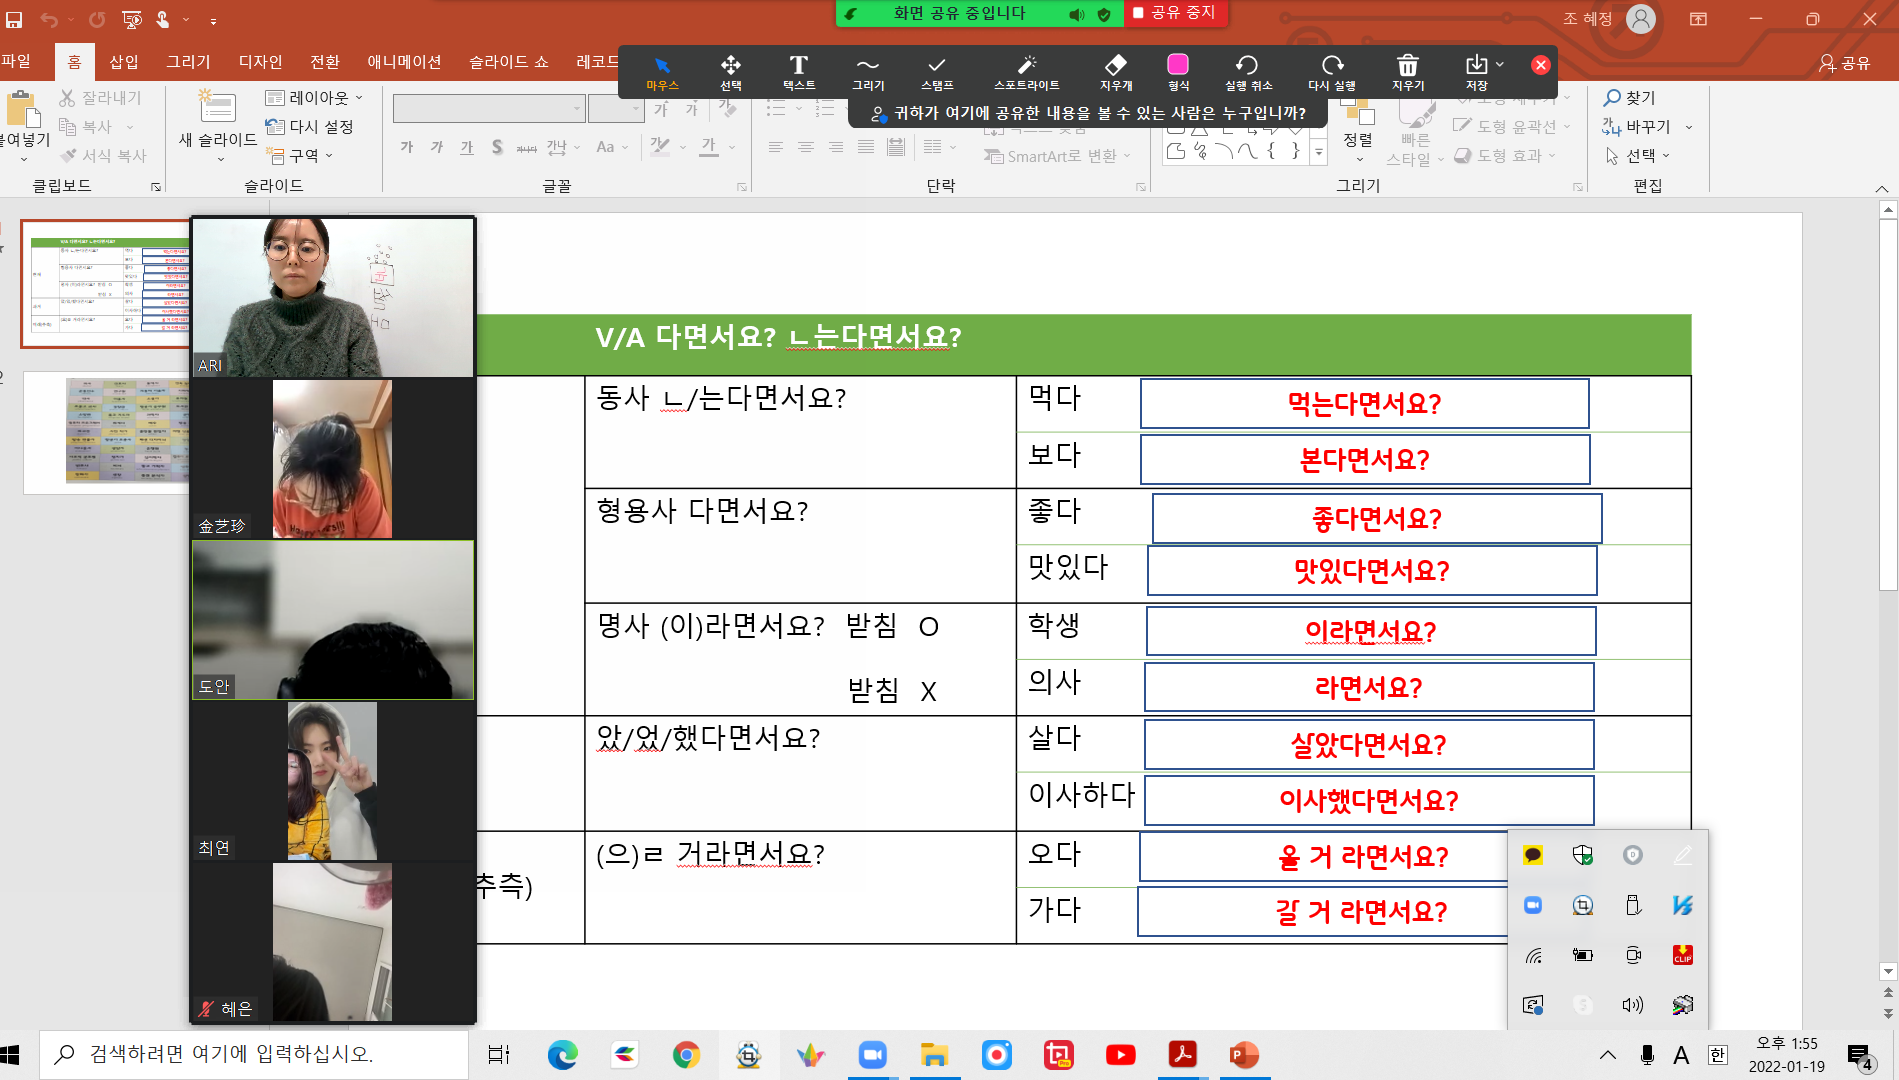
Task: Redo annotation in Zoom toolbar
Action: coord(1332,72)
